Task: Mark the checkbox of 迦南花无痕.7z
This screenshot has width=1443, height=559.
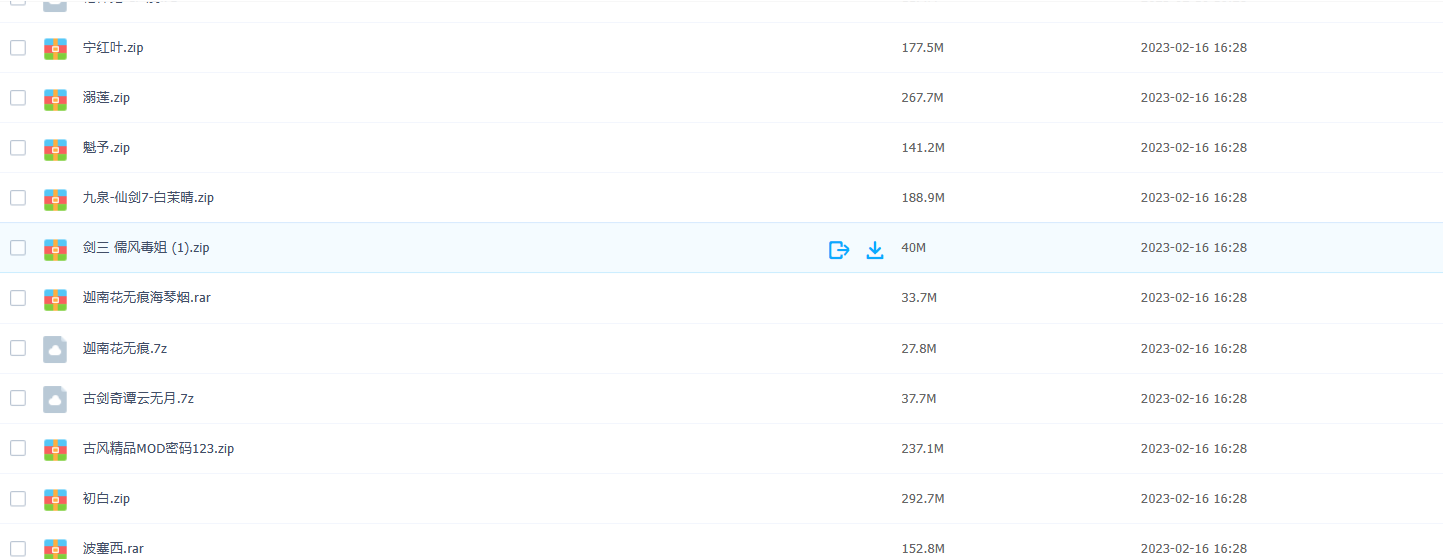Action: [18, 349]
